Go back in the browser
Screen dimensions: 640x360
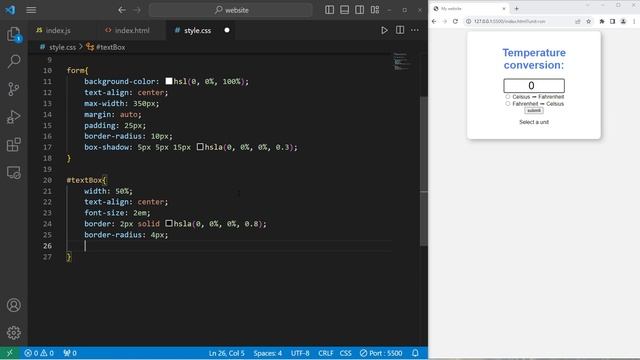pyautogui.click(x=434, y=21)
